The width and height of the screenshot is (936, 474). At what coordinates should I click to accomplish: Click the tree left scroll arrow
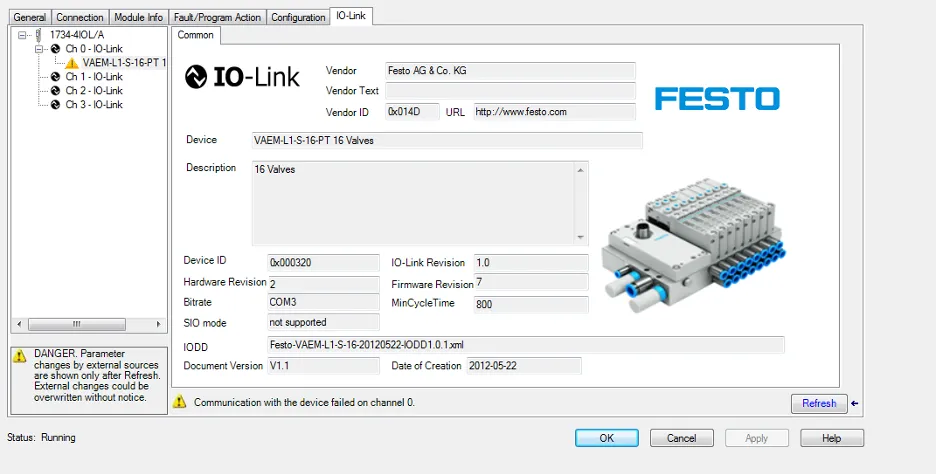pyautogui.click(x=19, y=324)
